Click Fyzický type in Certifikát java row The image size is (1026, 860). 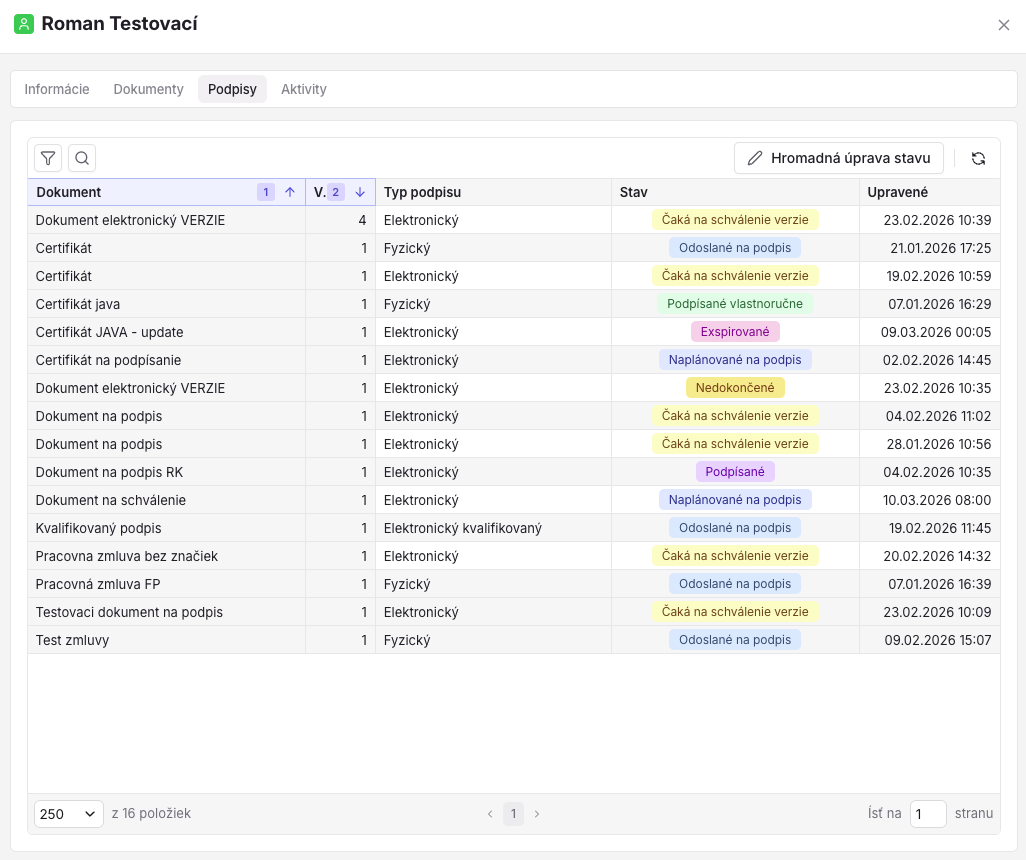click(407, 304)
